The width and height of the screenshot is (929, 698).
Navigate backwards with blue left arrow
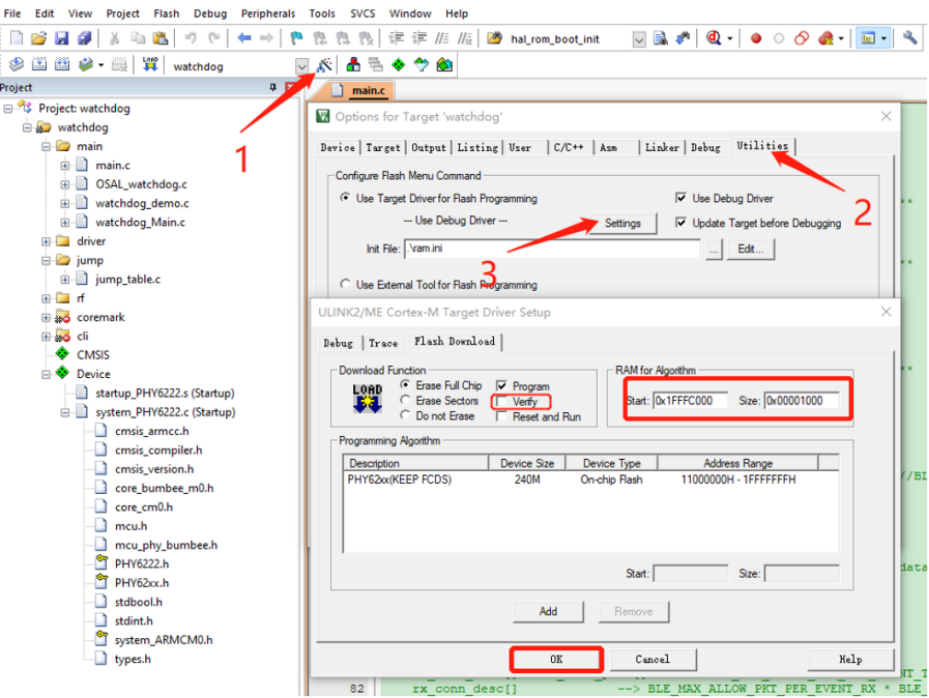pyautogui.click(x=244, y=39)
